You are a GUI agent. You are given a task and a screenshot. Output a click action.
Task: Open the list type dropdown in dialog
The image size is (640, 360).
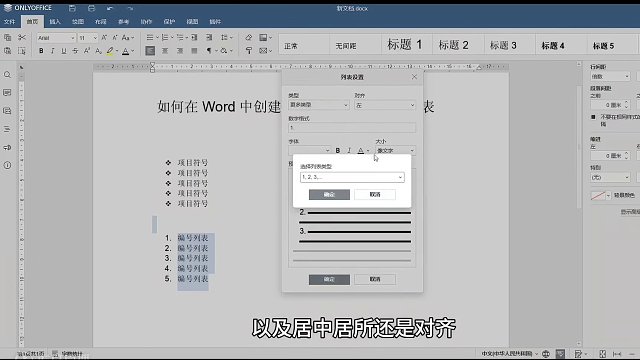point(319,105)
